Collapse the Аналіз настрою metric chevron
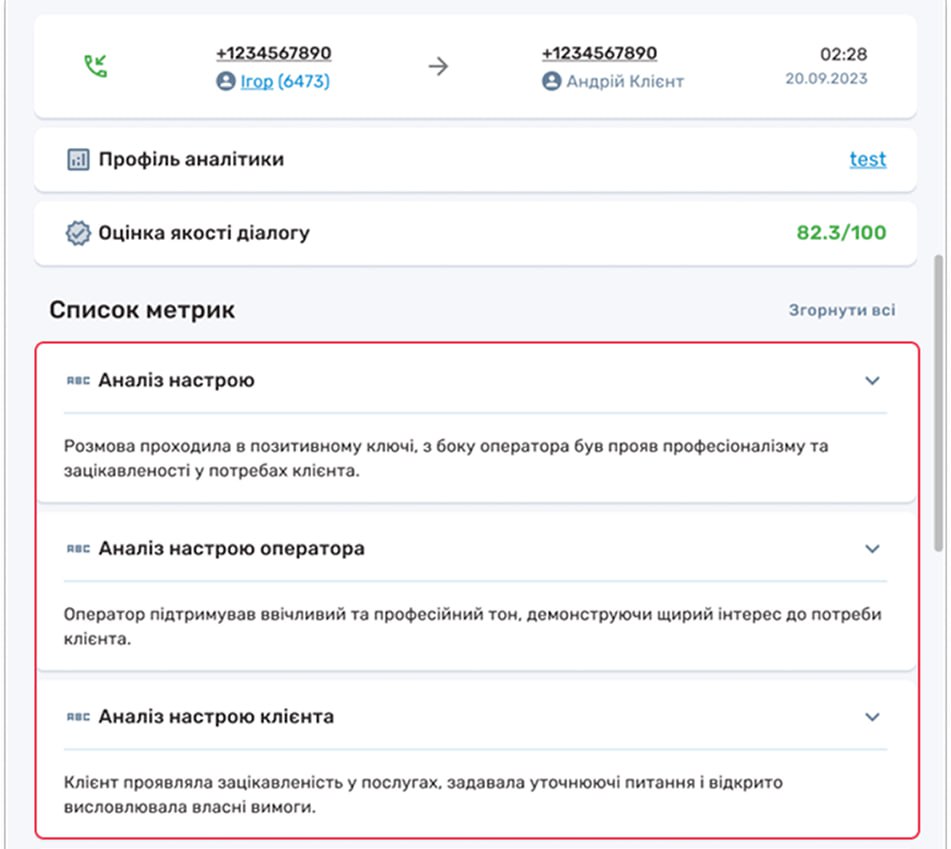The width and height of the screenshot is (951, 849). pos(872,380)
